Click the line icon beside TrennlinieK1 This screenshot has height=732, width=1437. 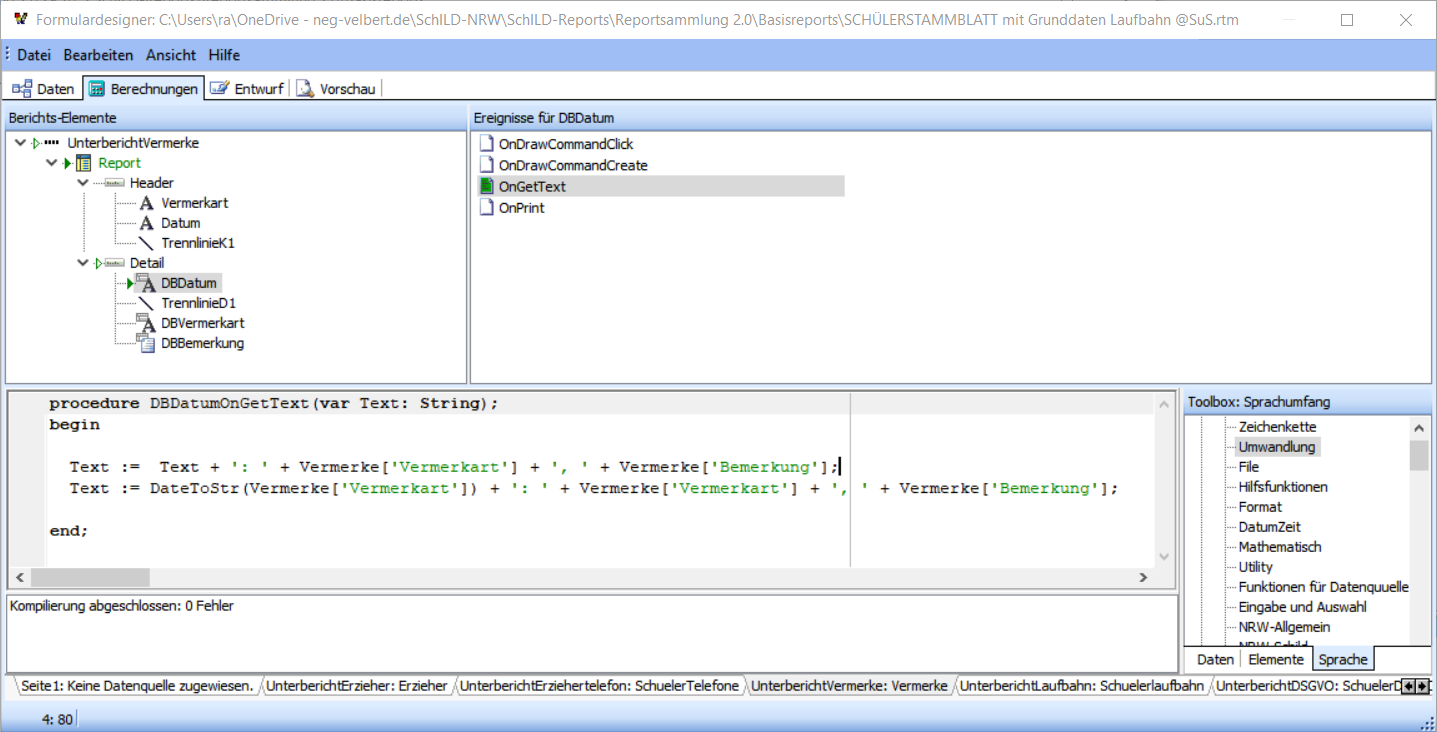(146, 243)
